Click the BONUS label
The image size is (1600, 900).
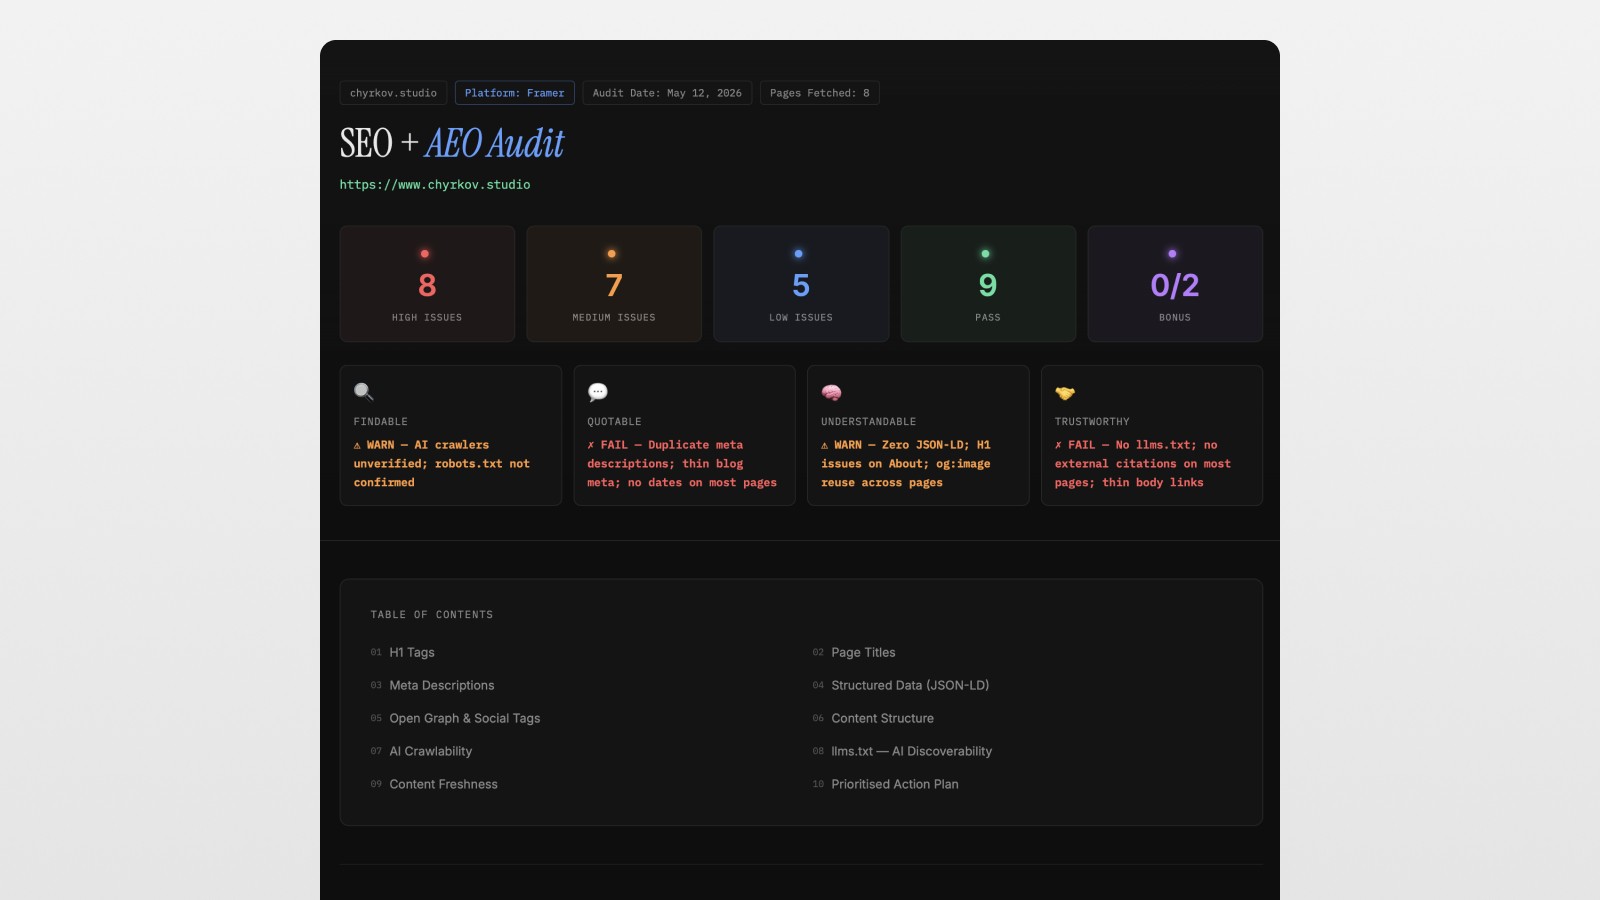point(1175,318)
